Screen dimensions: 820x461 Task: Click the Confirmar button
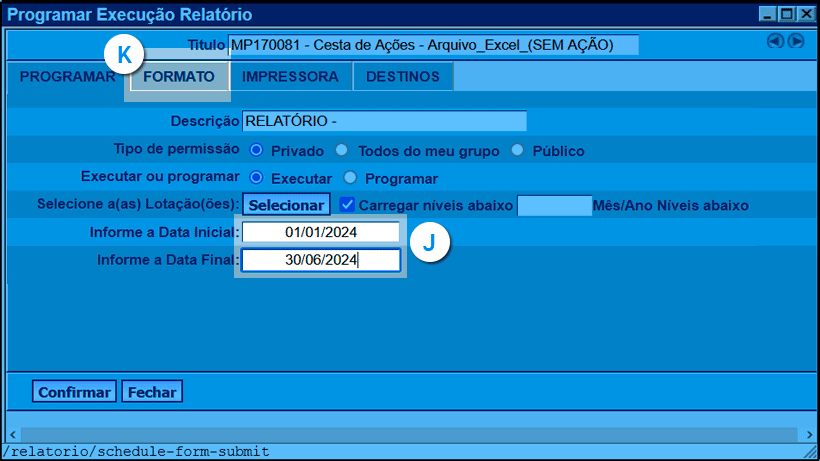pyautogui.click(x=74, y=391)
